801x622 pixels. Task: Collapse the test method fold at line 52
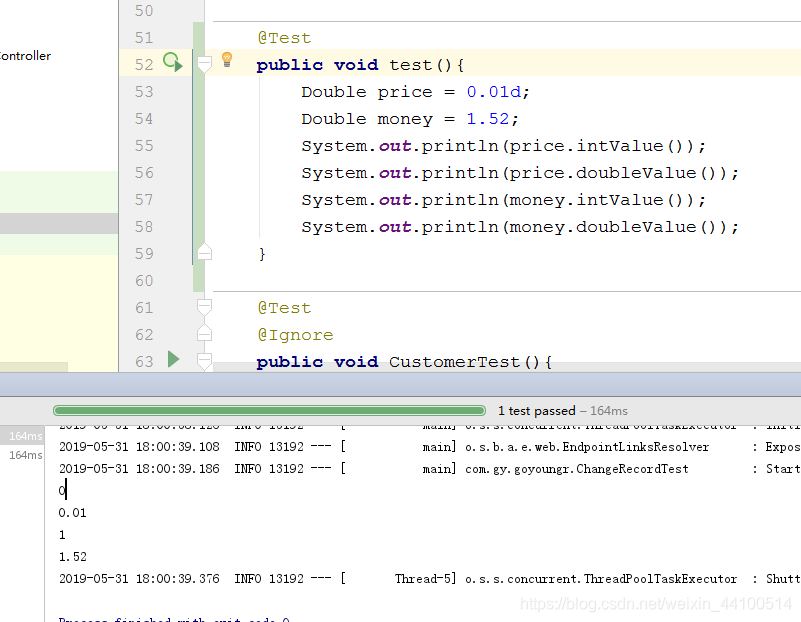205,63
